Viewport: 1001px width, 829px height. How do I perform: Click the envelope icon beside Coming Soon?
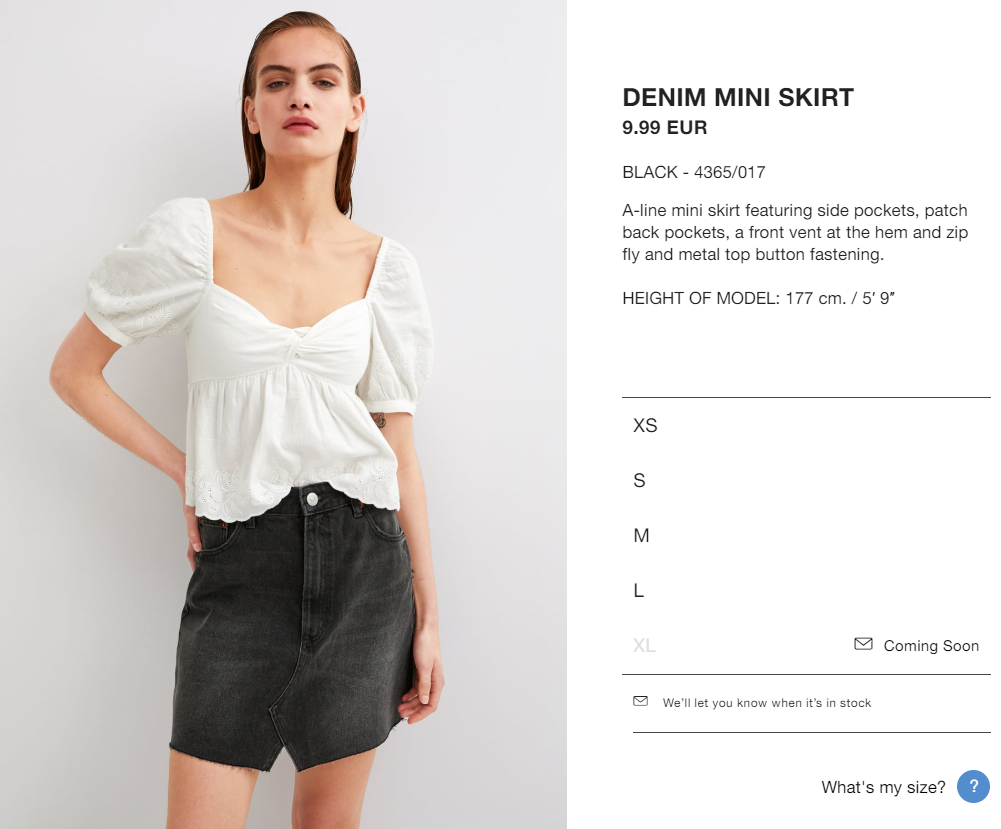863,644
